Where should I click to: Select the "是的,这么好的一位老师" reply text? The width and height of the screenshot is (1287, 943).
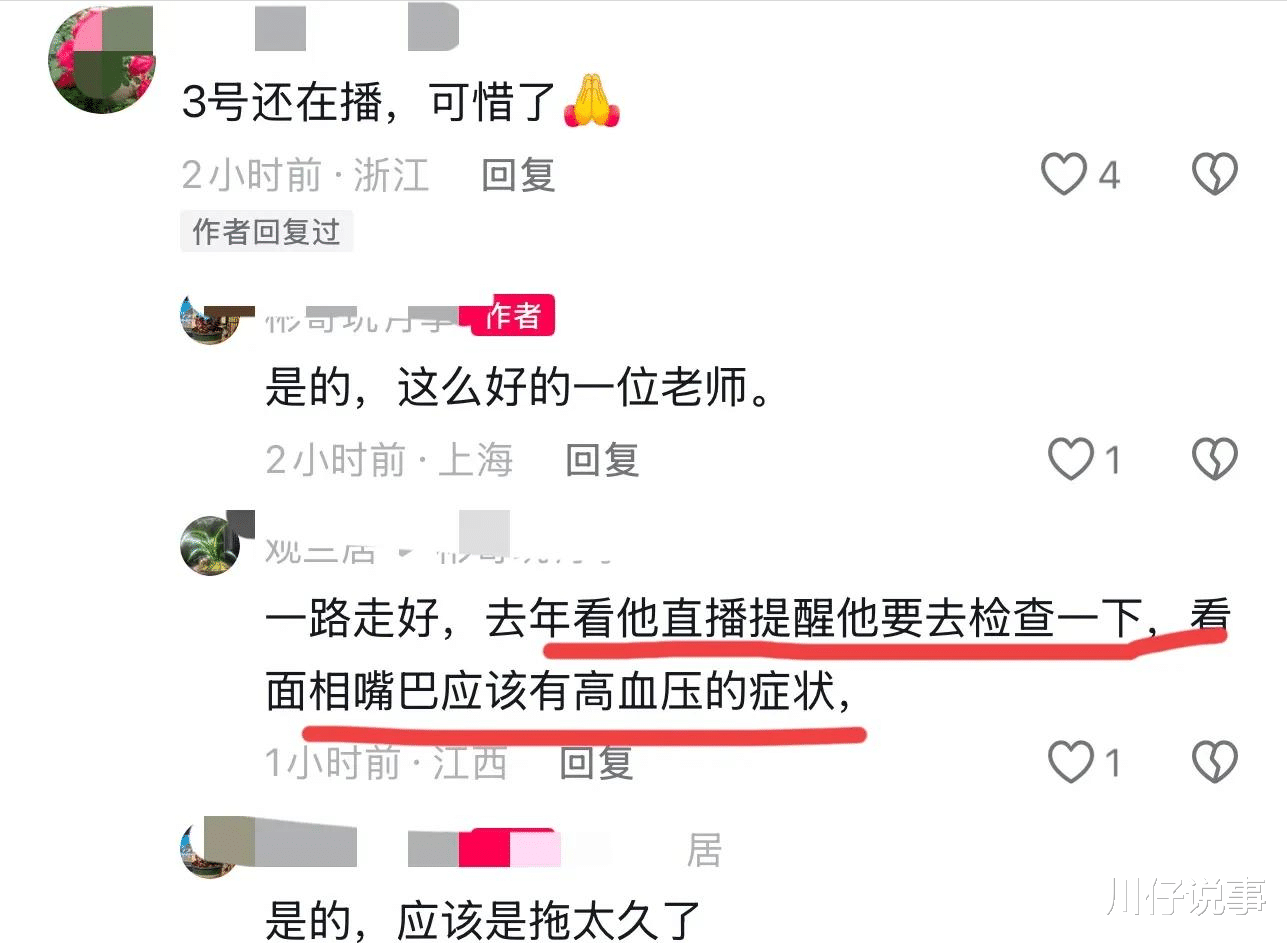519,387
